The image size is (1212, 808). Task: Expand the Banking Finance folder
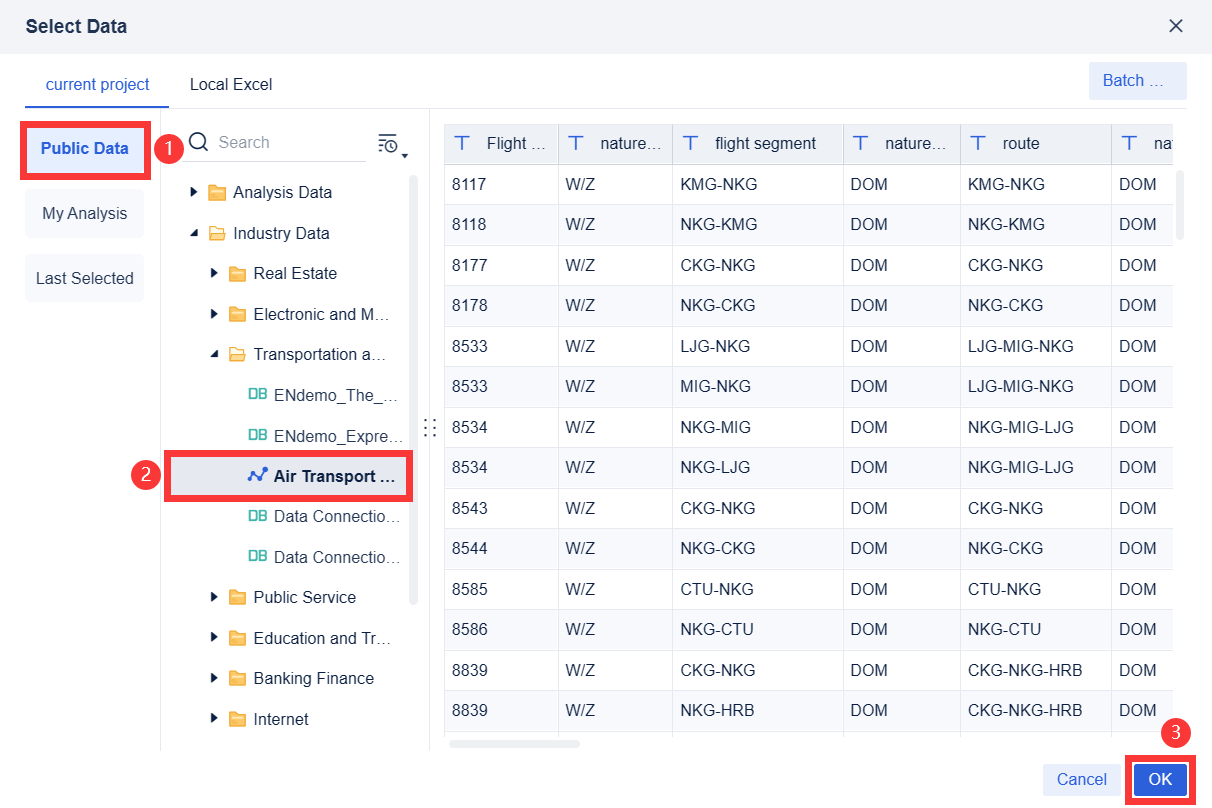[x=213, y=678]
